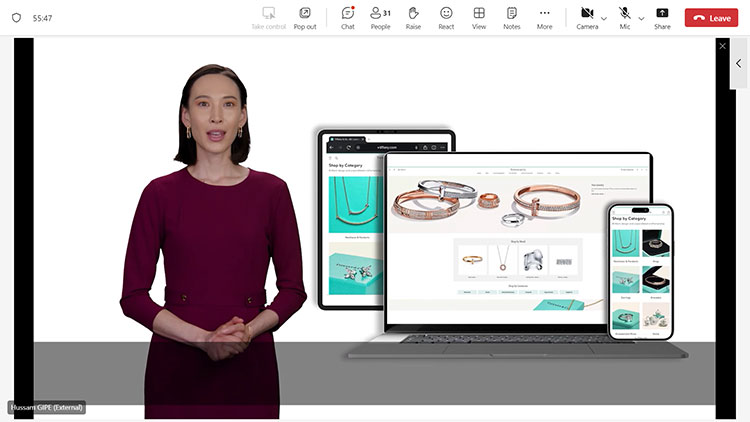Viewport: 750px width, 422px height.
Task: Open the React emoji picker
Action: [446, 17]
